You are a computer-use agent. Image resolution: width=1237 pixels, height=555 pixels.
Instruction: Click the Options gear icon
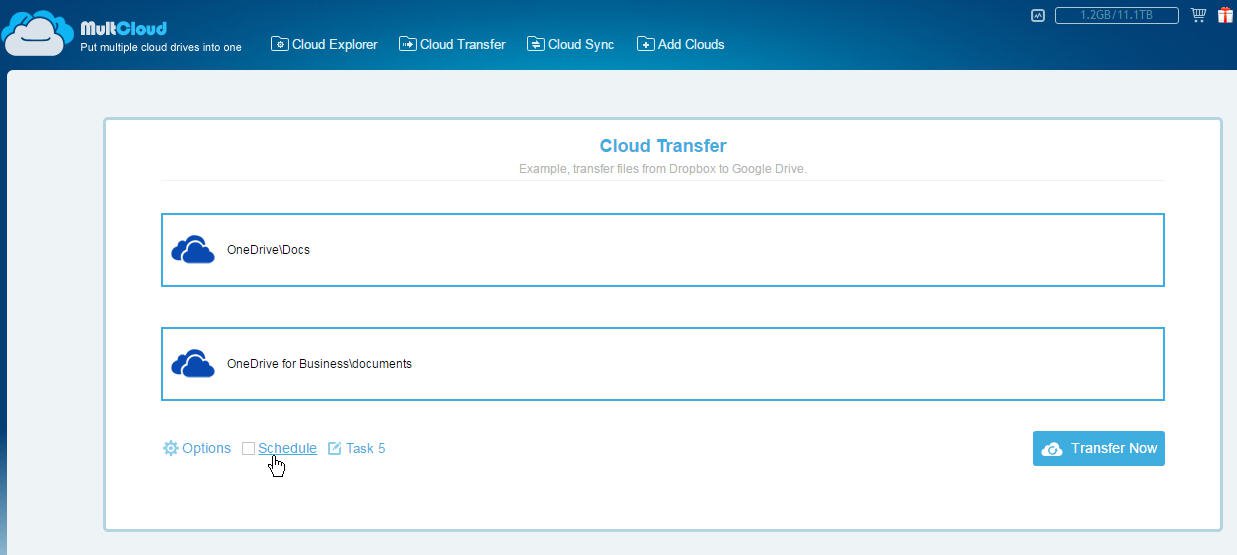(x=170, y=448)
